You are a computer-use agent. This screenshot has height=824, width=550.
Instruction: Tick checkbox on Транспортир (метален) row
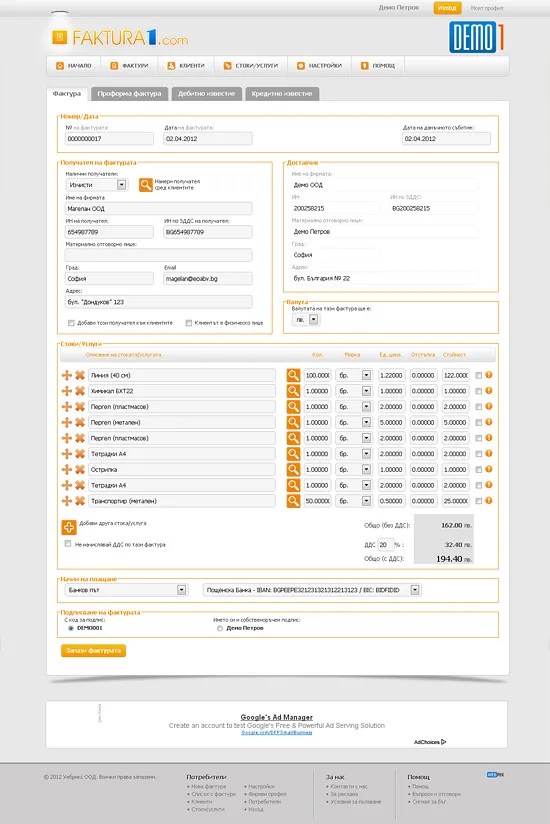coord(479,502)
